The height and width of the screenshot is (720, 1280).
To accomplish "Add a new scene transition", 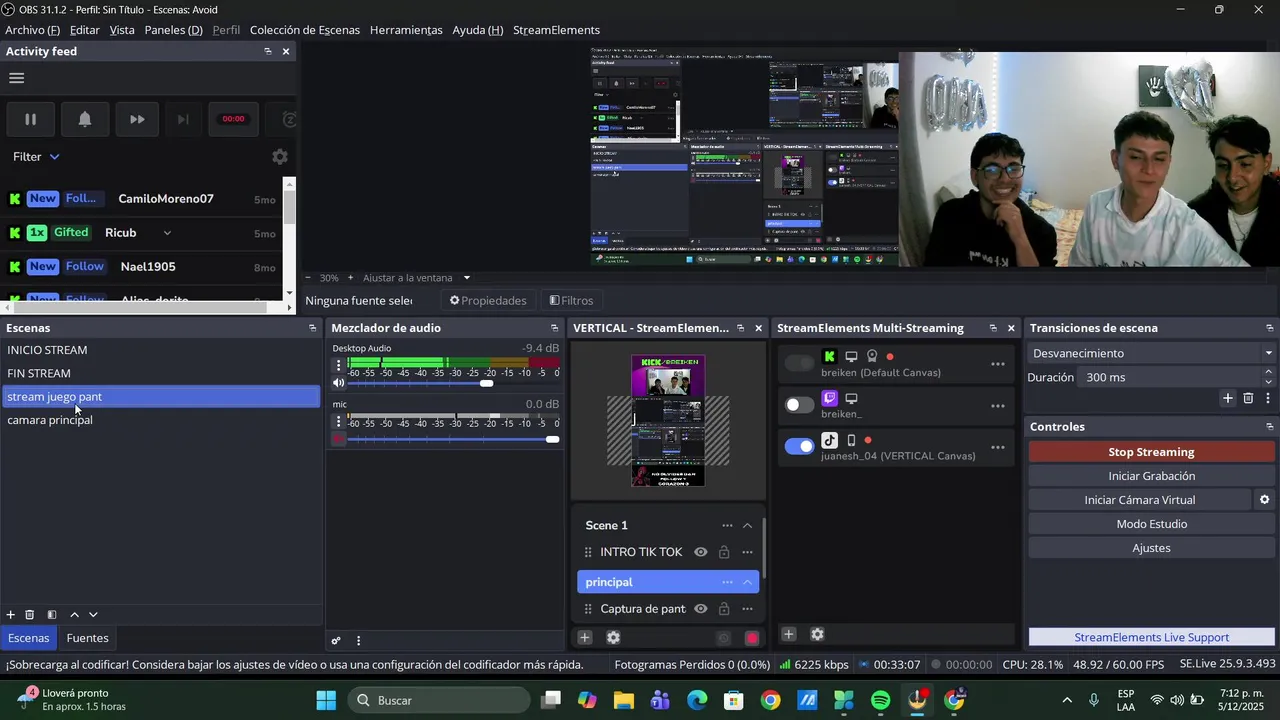I will click(1228, 398).
